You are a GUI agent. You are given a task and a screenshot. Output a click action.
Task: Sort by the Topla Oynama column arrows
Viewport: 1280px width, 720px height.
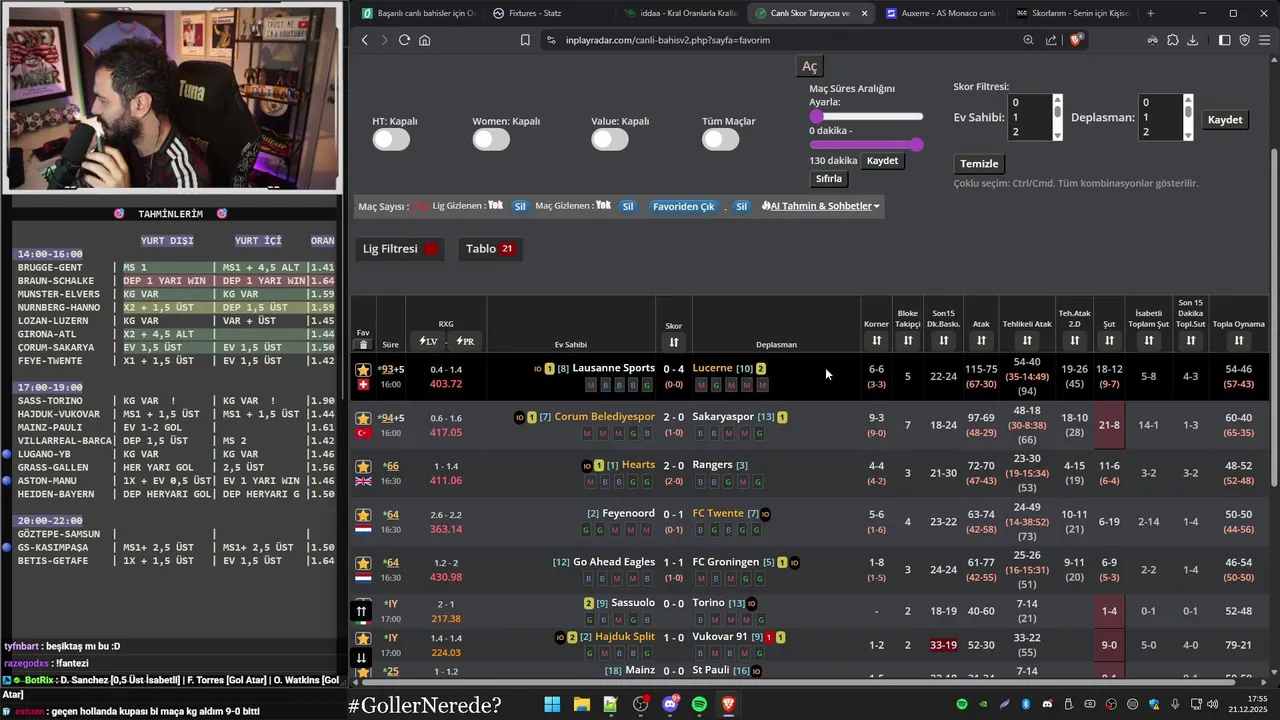click(1238, 341)
